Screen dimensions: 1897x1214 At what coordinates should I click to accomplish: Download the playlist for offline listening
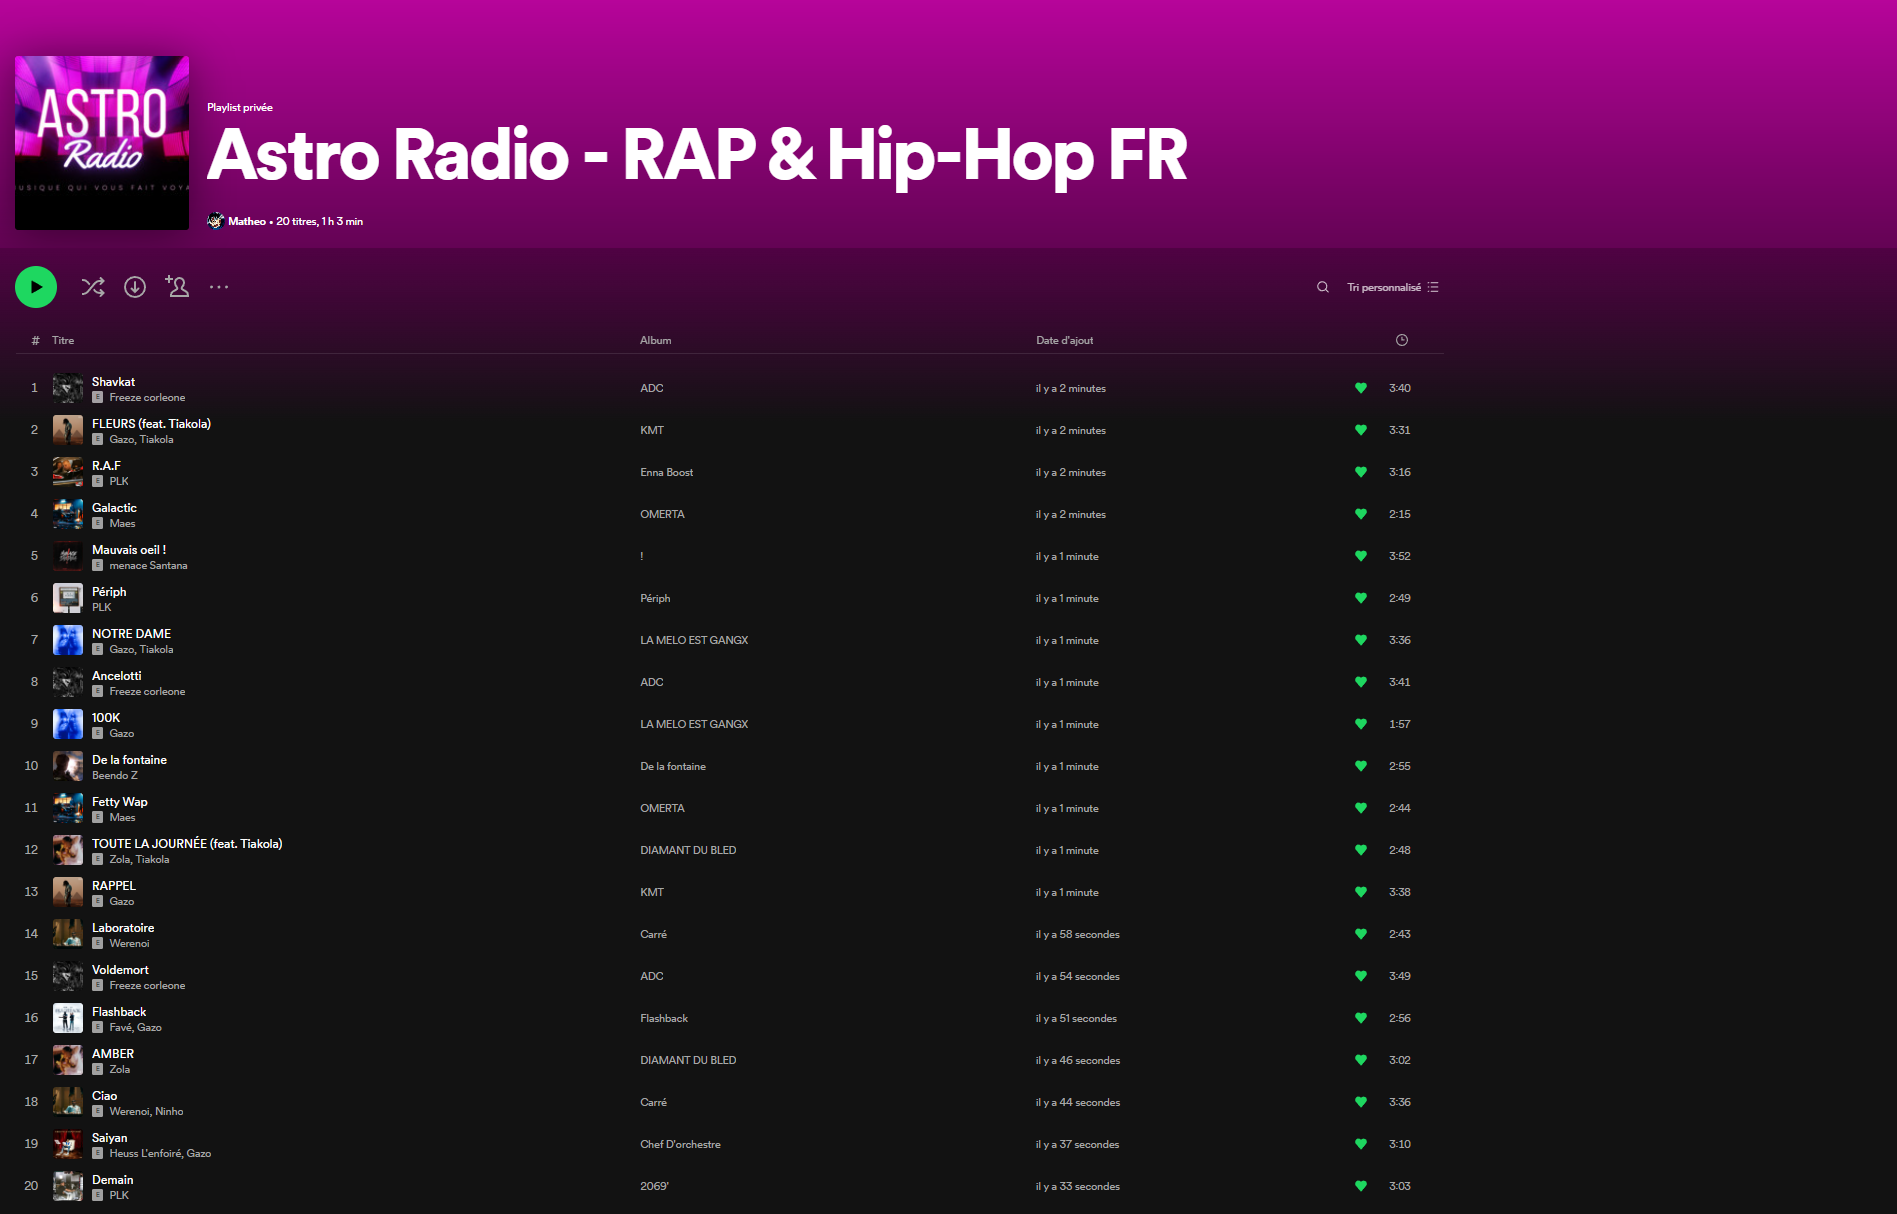point(135,287)
